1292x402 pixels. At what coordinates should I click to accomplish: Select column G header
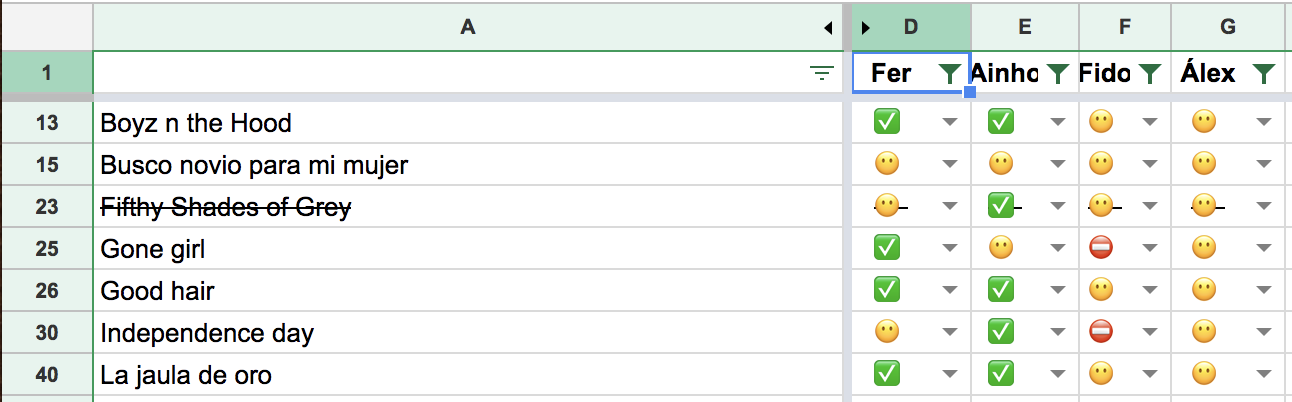tap(1227, 27)
